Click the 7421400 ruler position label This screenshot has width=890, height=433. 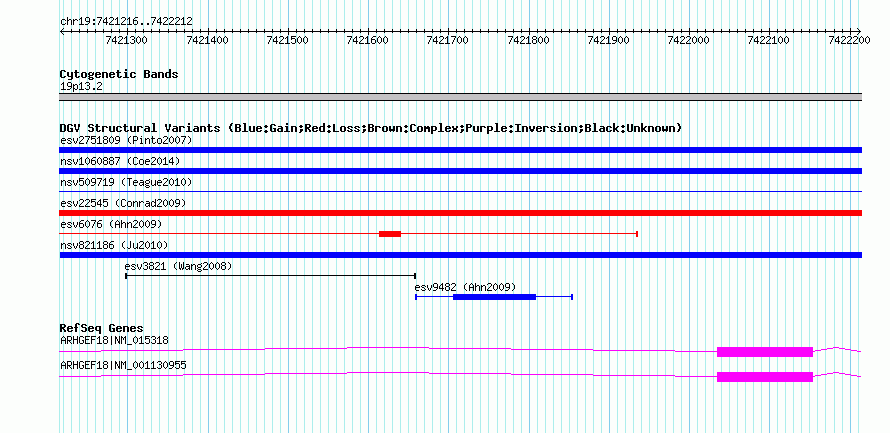(x=207, y=40)
